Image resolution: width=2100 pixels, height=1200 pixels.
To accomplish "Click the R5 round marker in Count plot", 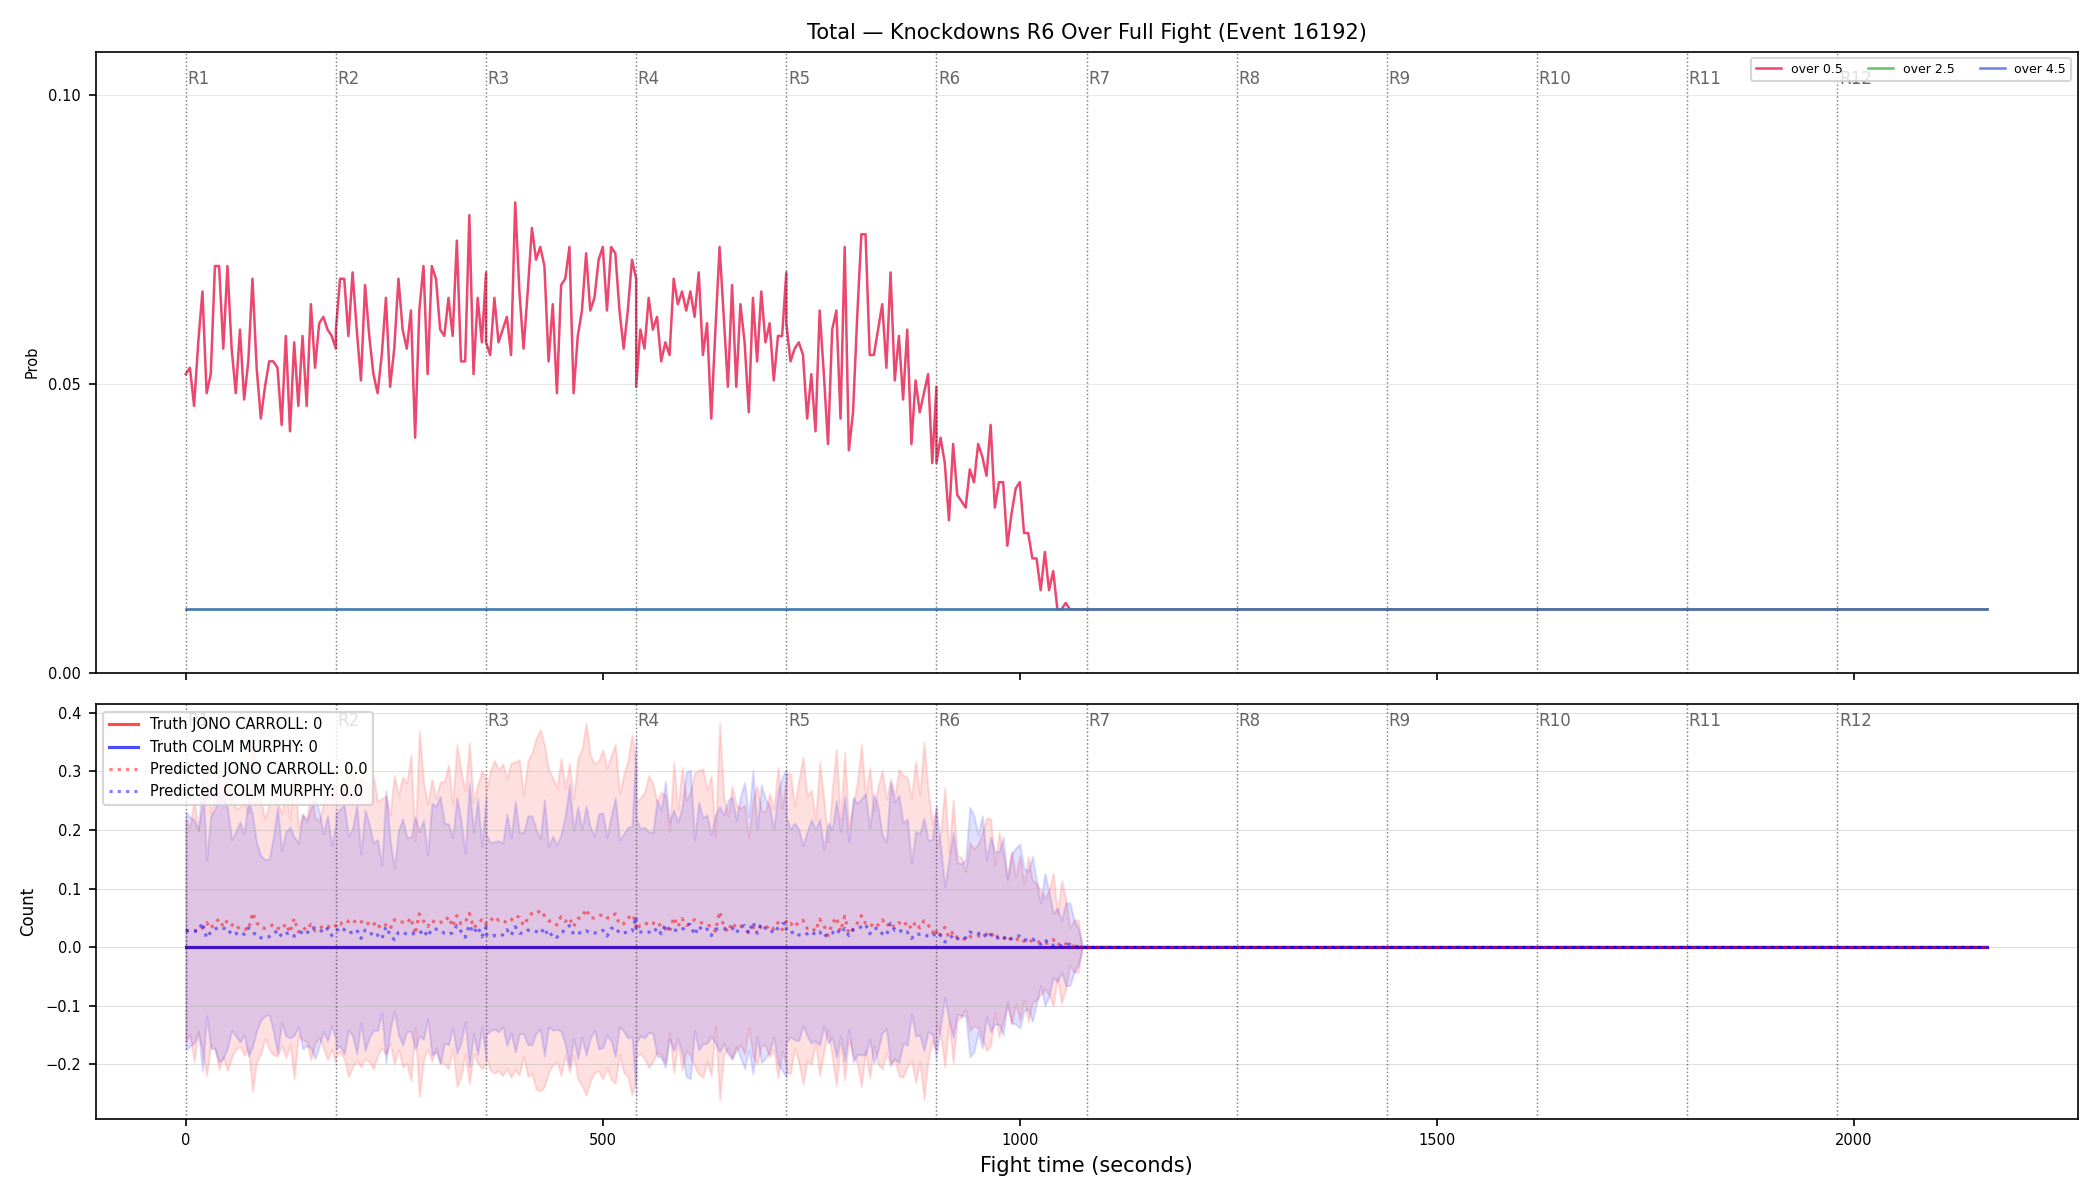I will click(799, 721).
